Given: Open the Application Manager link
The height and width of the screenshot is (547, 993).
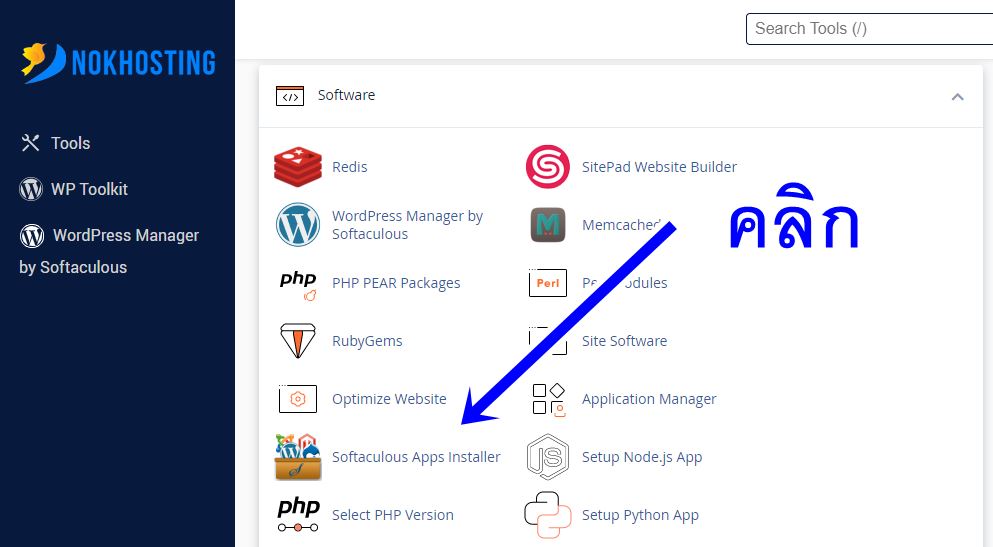Looking at the screenshot, I should point(649,399).
